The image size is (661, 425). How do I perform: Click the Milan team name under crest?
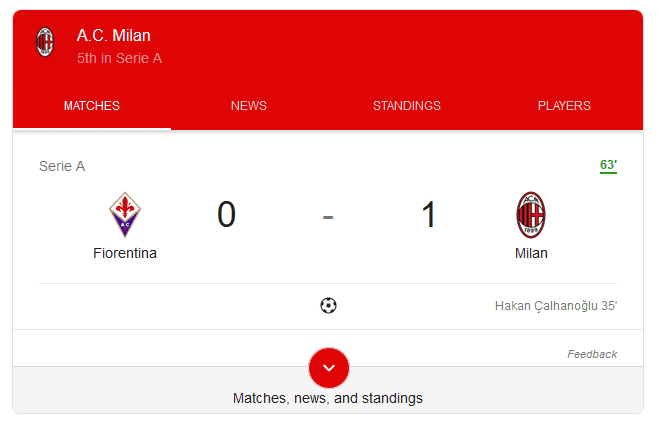coord(531,253)
